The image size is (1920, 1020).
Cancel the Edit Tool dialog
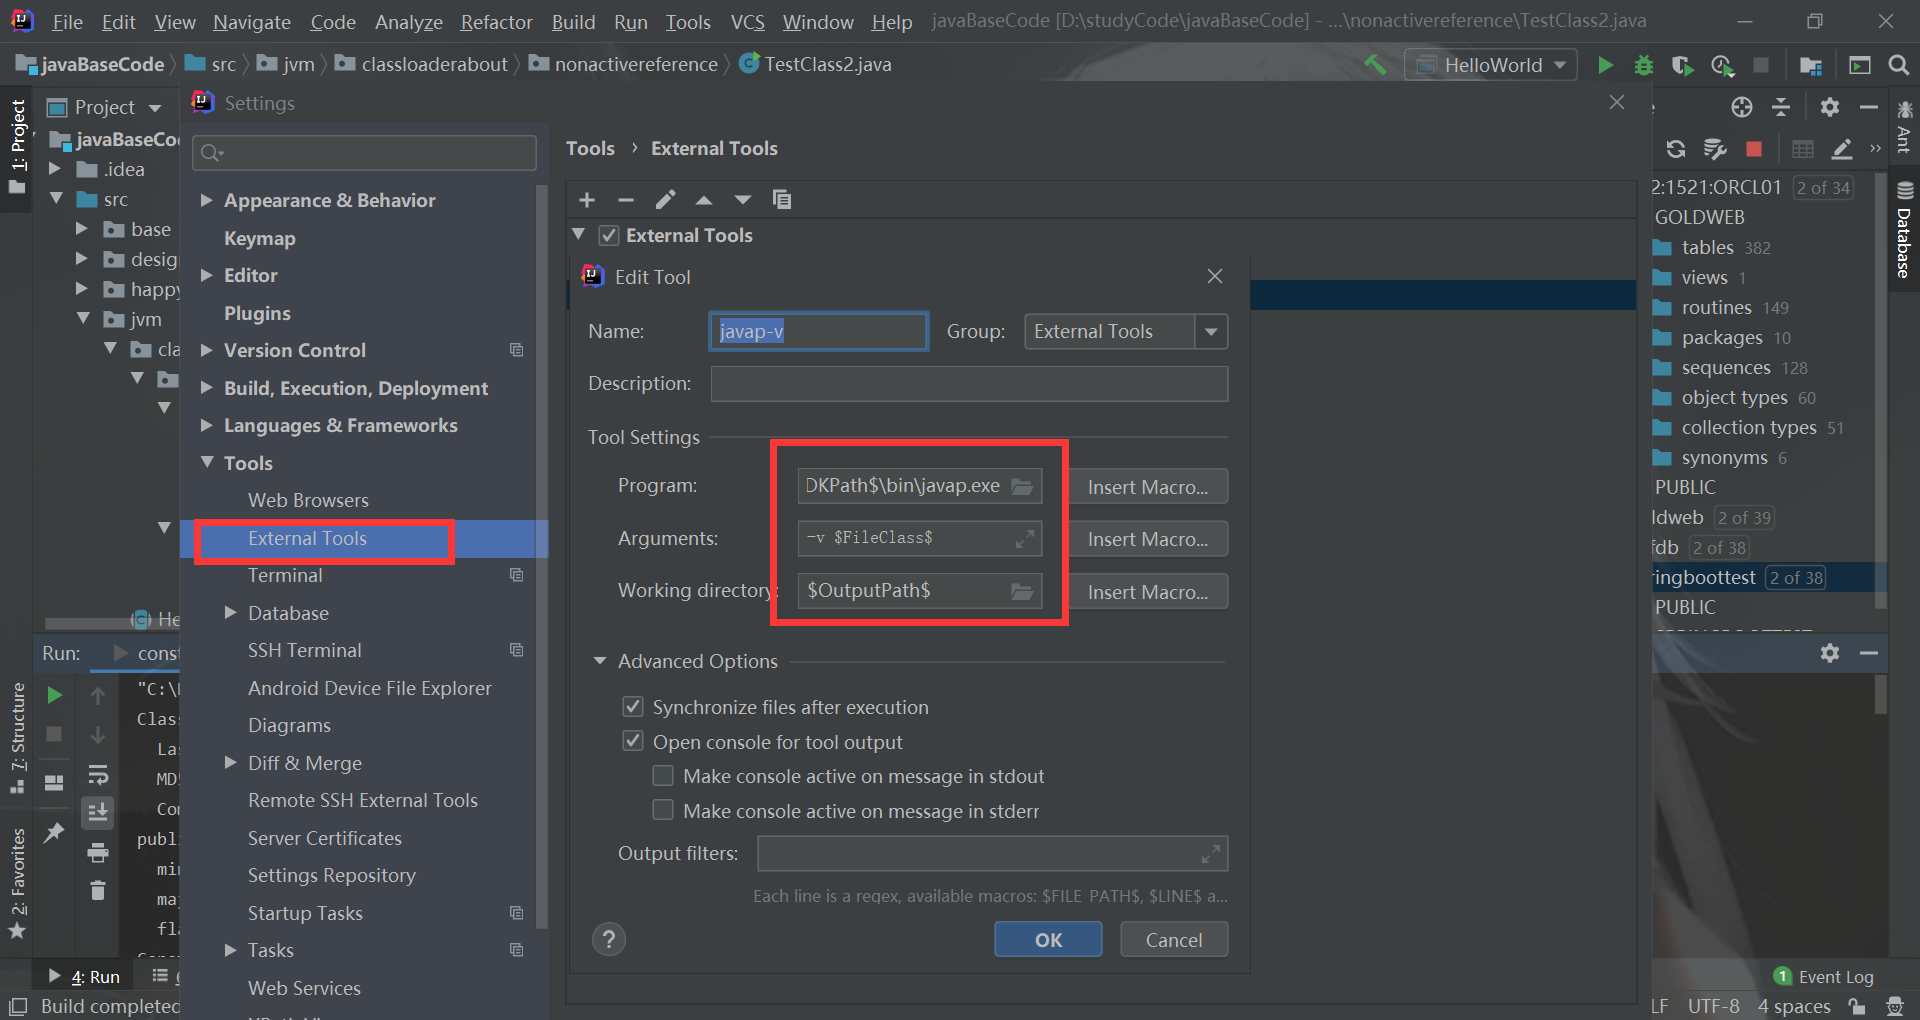pos(1174,940)
